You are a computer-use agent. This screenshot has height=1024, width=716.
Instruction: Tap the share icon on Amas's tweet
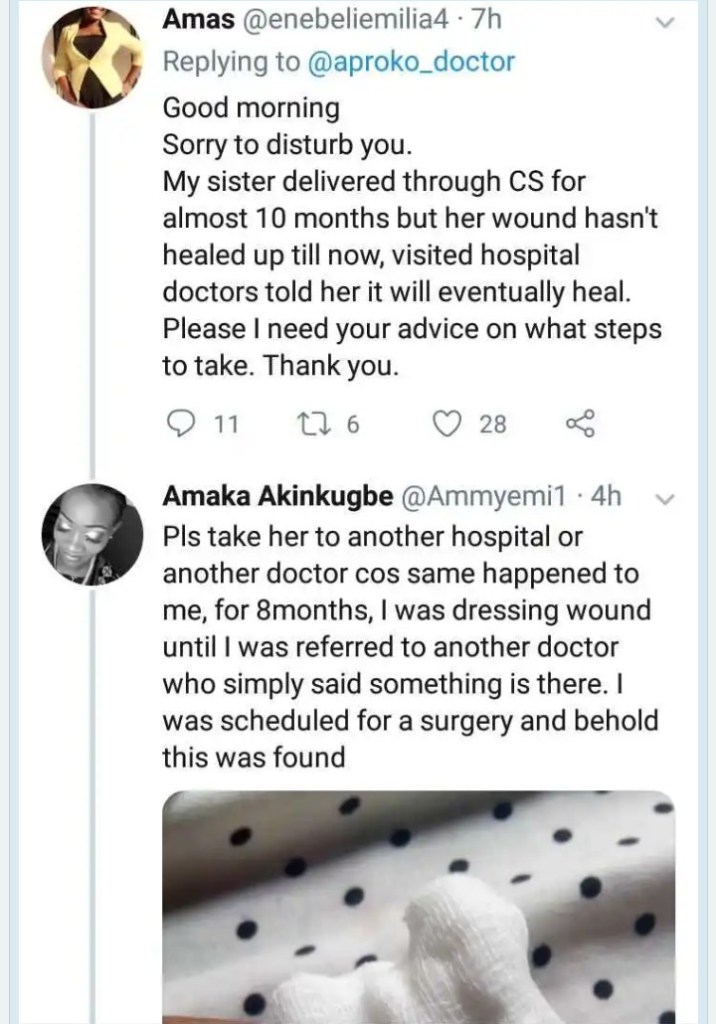pyautogui.click(x=581, y=424)
